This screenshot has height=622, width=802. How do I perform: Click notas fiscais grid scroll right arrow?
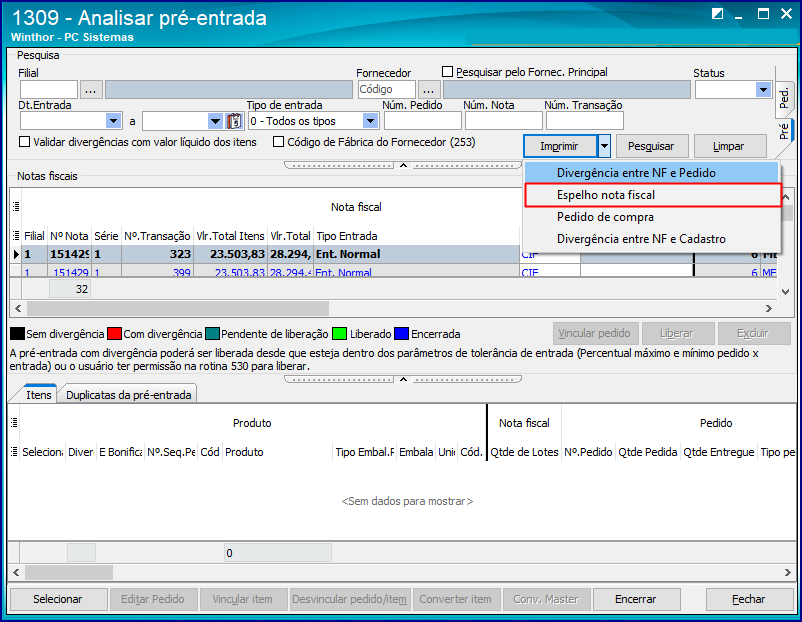(x=769, y=308)
